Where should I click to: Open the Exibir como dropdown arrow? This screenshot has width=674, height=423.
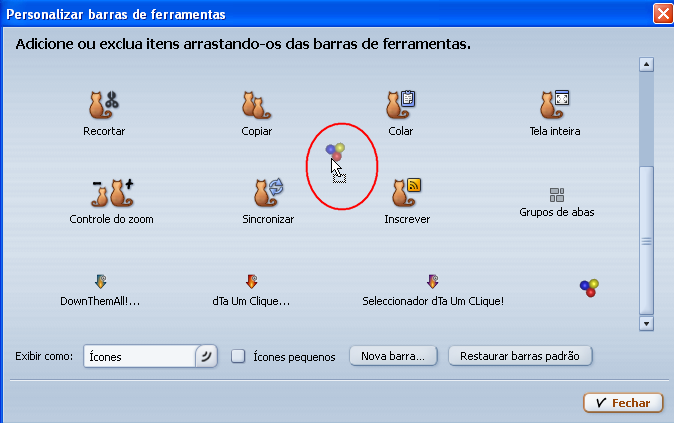[206, 356]
